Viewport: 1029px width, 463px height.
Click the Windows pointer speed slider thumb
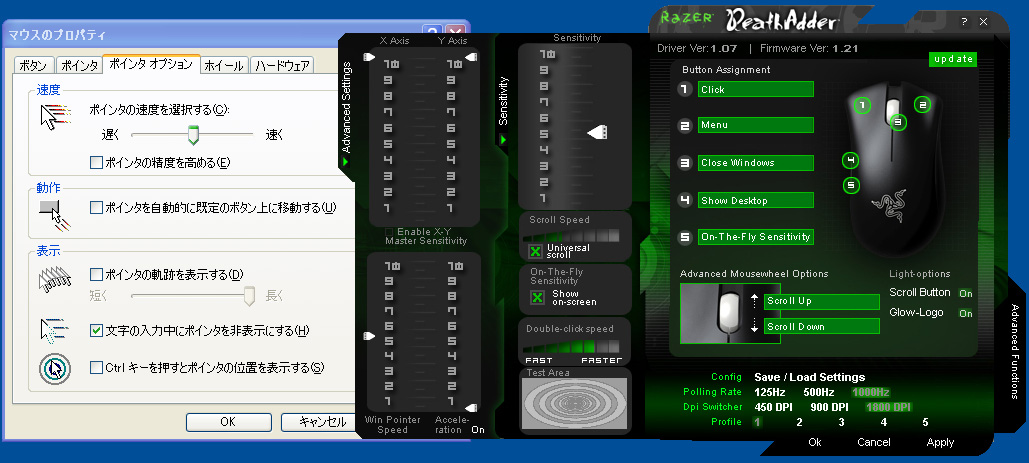tap(192, 134)
